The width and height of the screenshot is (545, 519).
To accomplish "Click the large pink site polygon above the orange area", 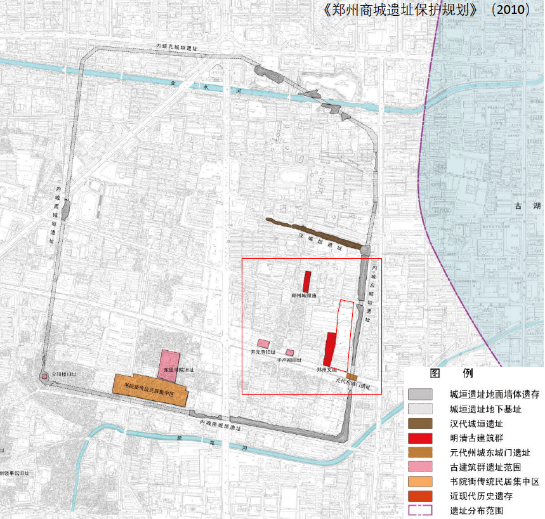I will [x=169, y=365].
